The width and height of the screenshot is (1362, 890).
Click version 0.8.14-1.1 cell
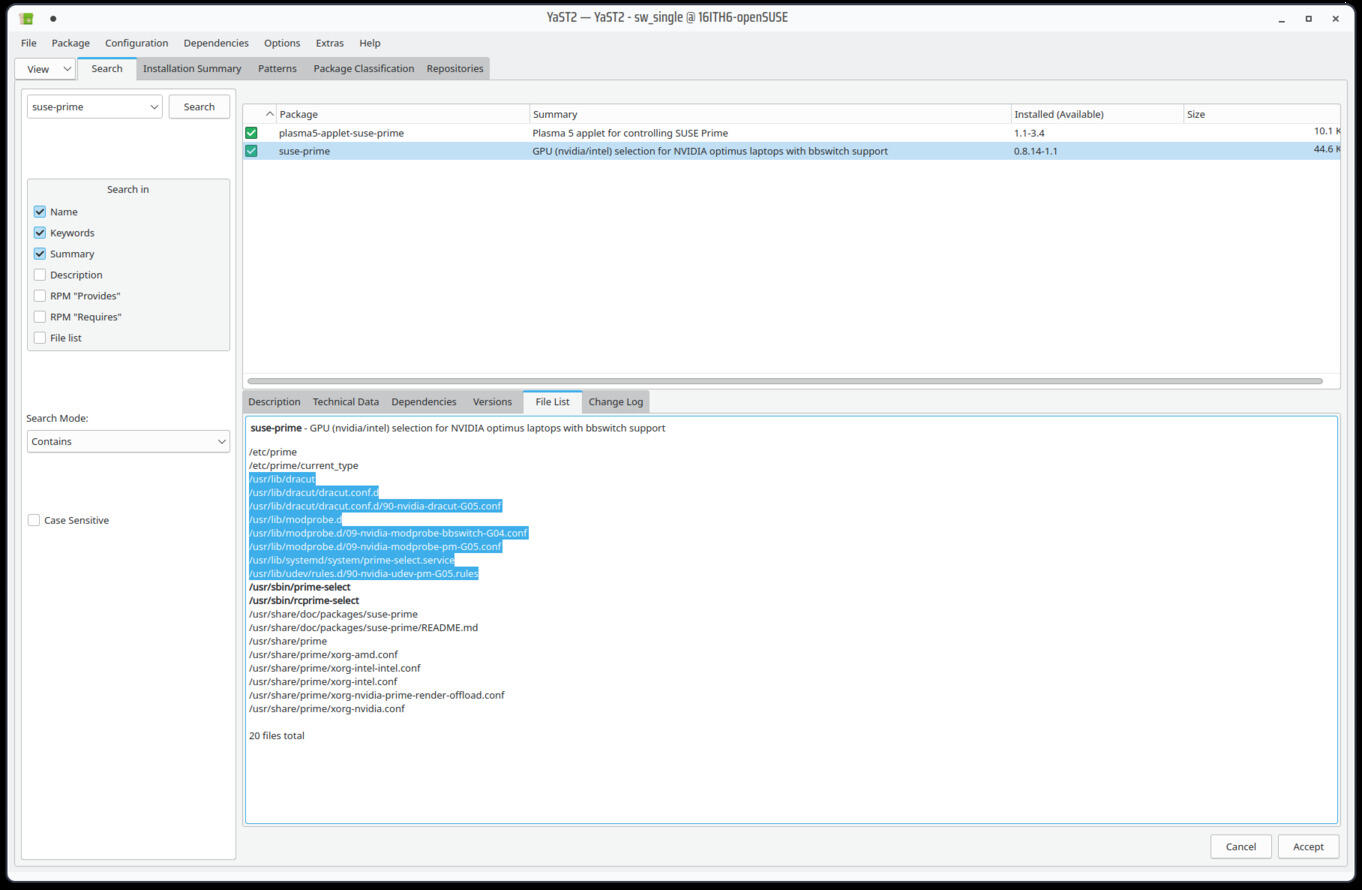pyautogui.click(x=1036, y=151)
